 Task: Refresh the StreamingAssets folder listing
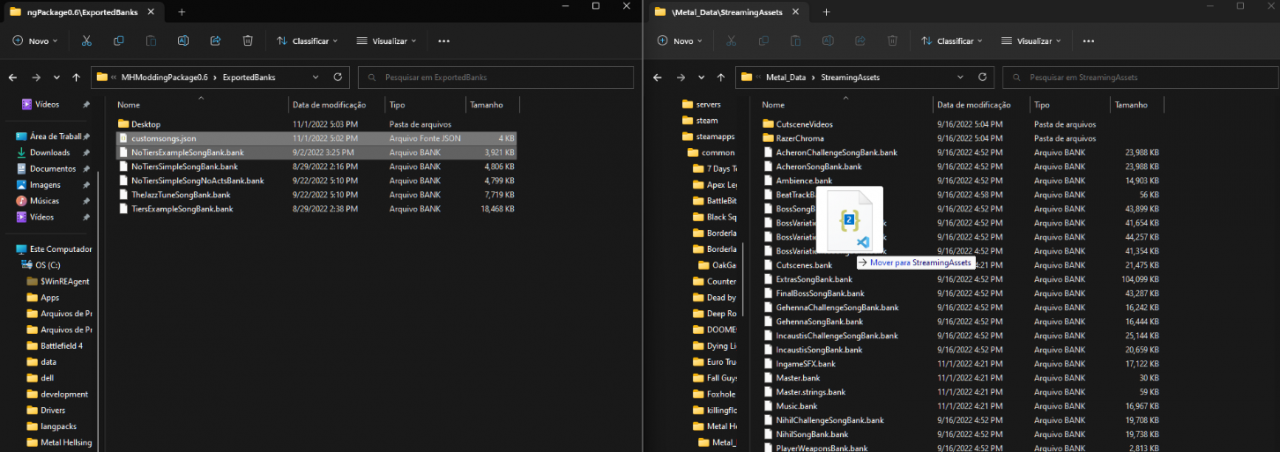pos(984,77)
